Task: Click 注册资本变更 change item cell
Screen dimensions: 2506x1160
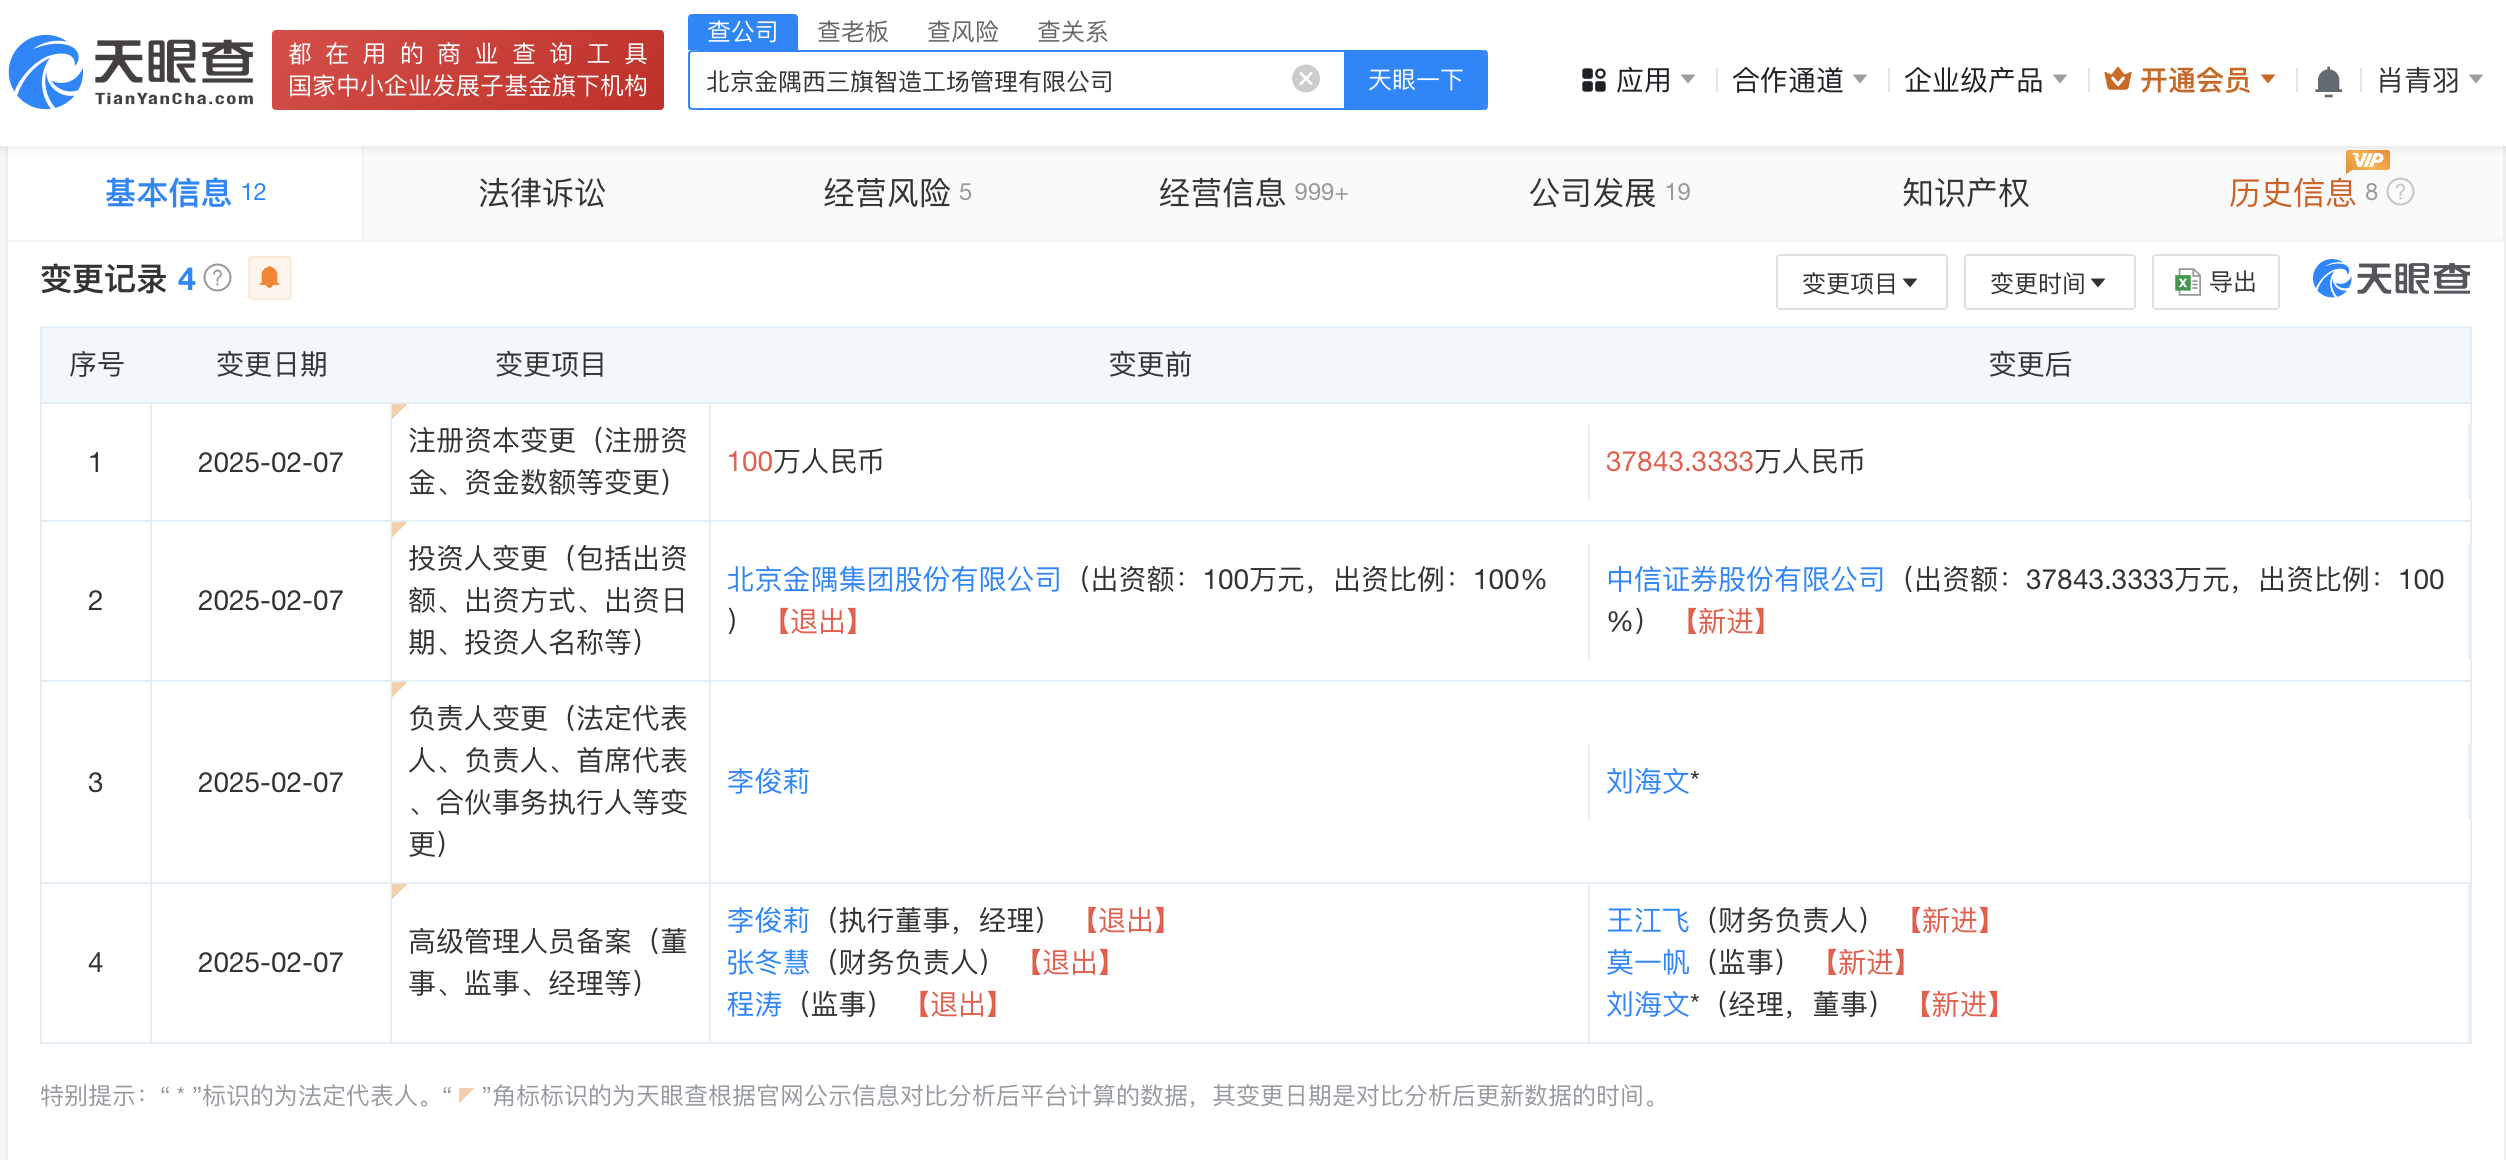Action: [x=549, y=461]
